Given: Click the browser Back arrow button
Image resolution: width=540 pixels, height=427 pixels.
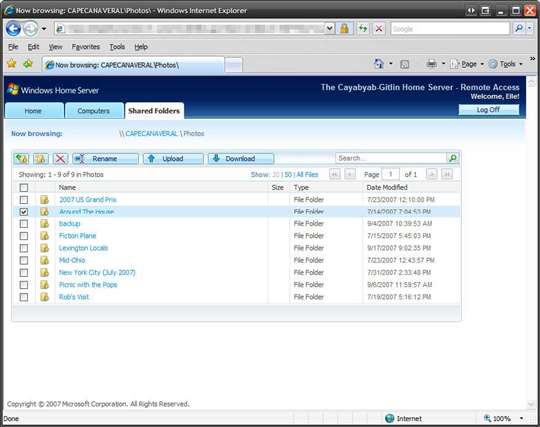Looking at the screenshot, I should [13, 29].
